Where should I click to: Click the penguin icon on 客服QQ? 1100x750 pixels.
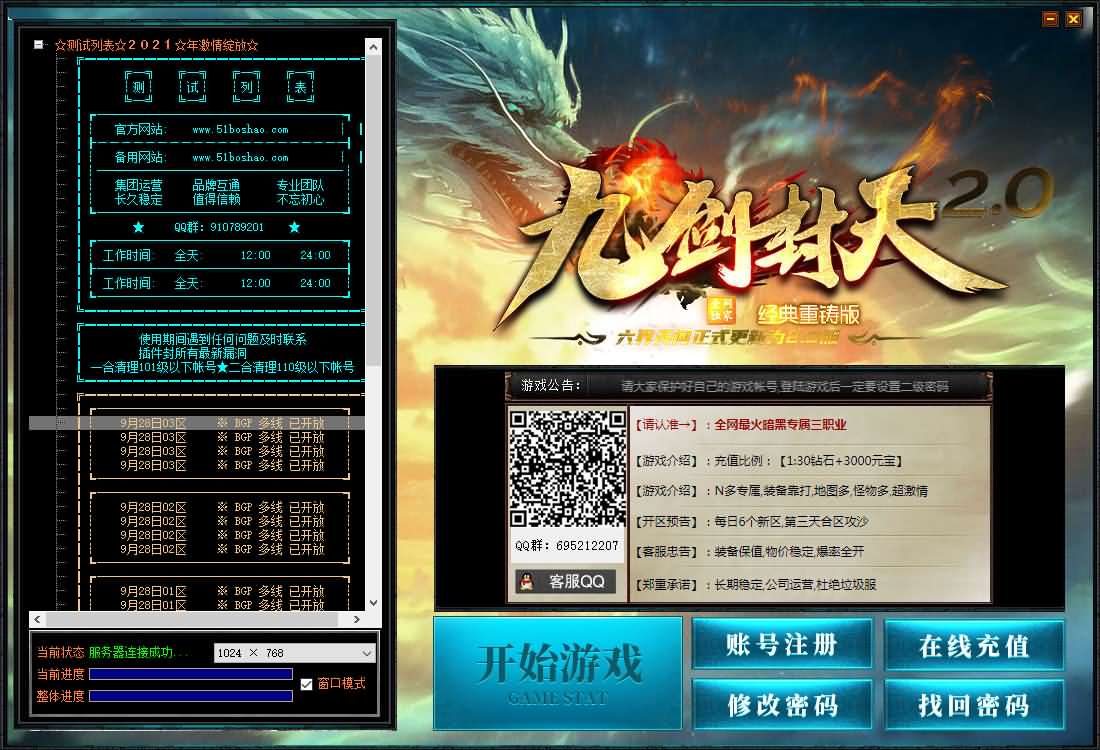point(527,581)
